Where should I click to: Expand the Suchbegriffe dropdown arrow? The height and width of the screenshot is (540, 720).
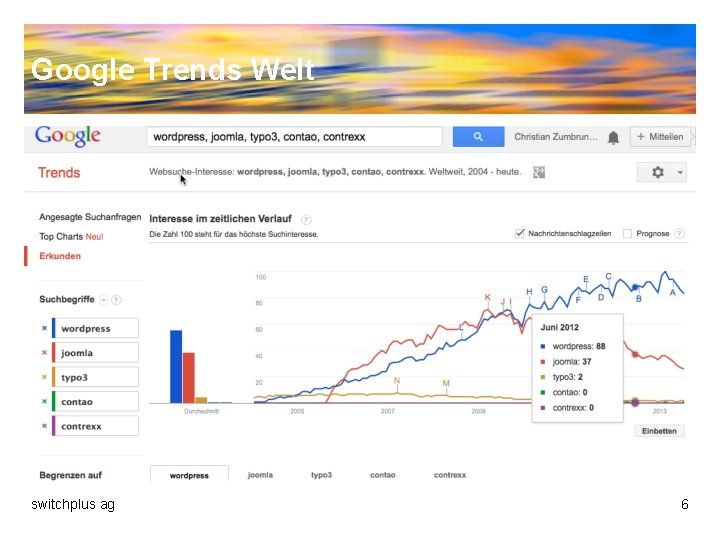[103, 299]
